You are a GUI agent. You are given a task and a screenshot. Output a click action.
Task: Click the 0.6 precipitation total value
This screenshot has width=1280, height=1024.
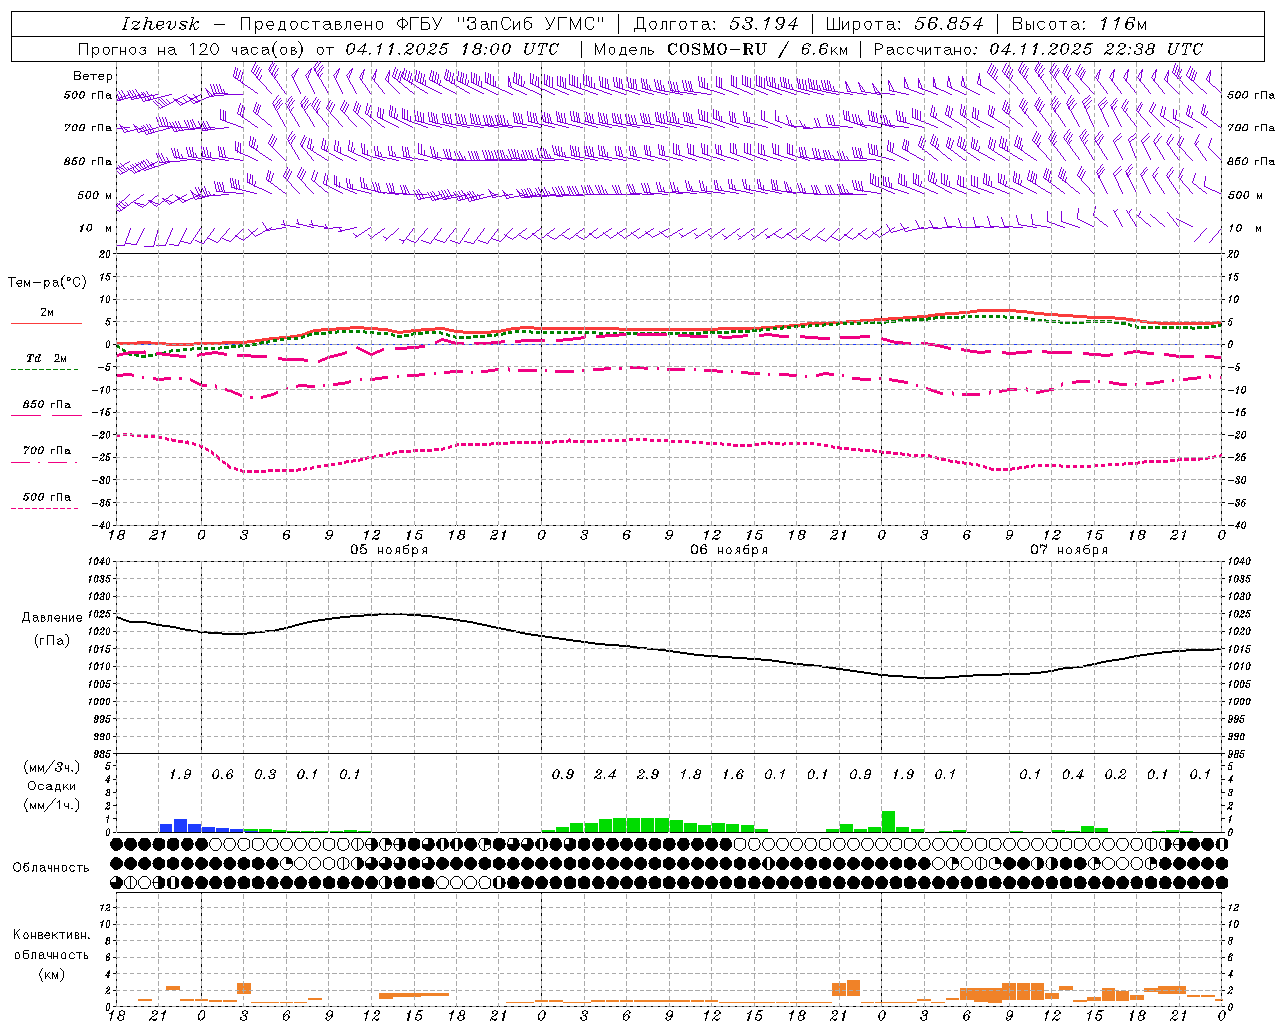(222, 775)
